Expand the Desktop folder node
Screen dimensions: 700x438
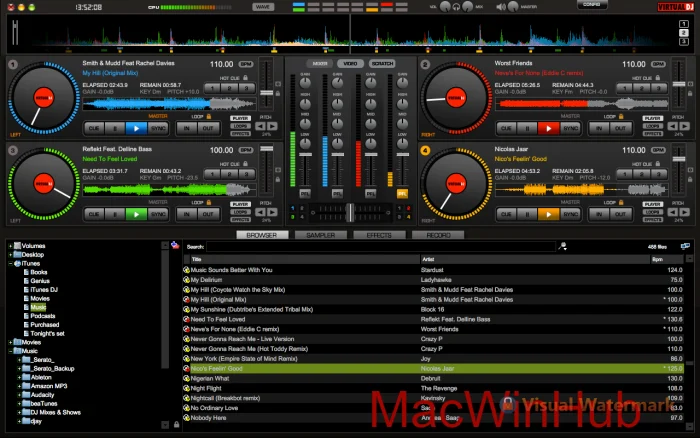coord(10,254)
